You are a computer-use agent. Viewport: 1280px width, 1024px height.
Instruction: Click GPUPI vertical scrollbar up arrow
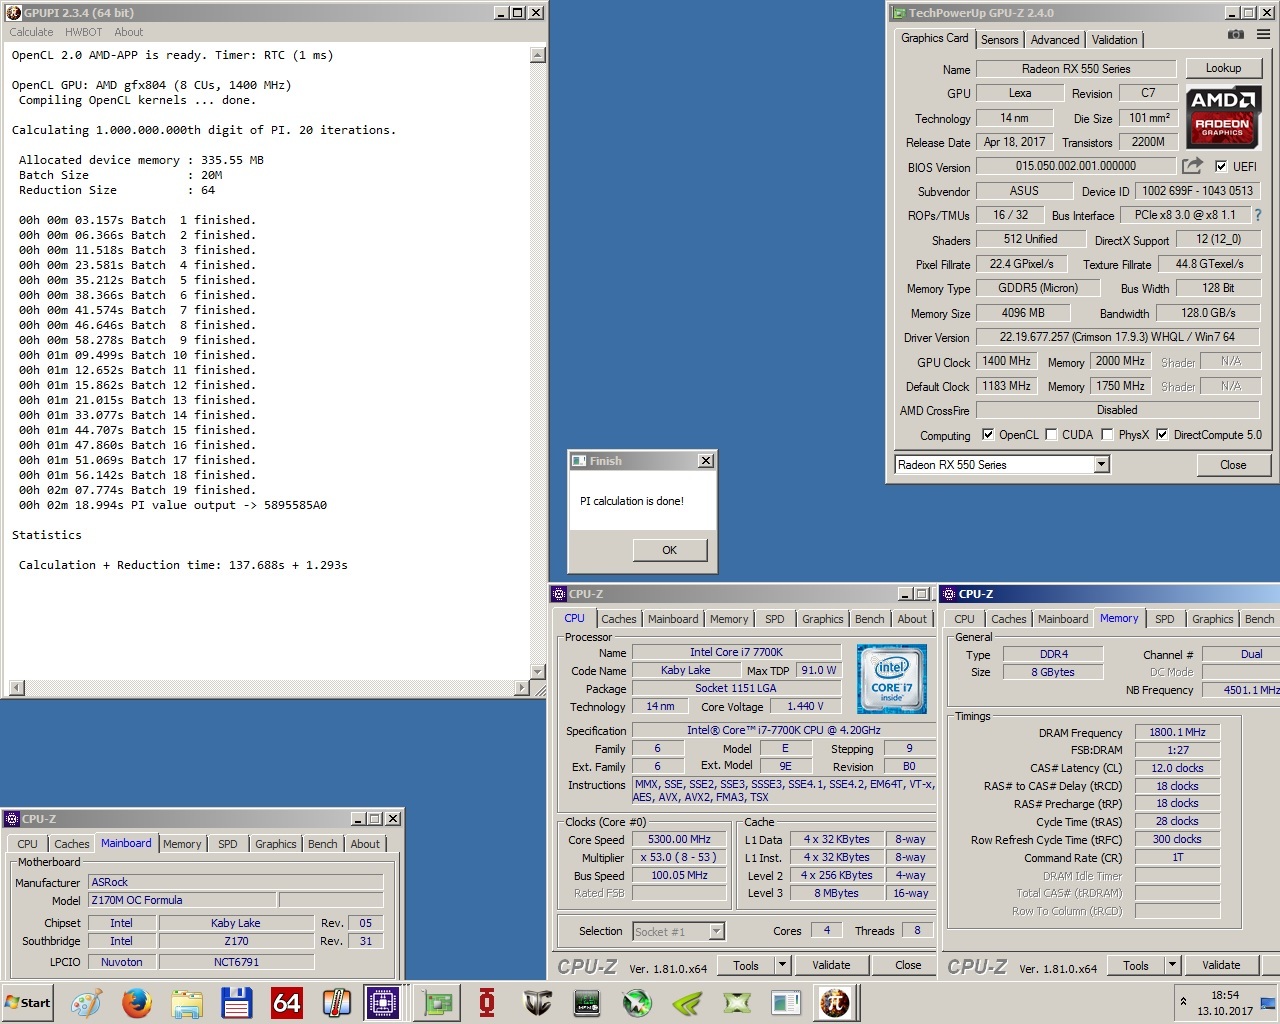pos(537,55)
